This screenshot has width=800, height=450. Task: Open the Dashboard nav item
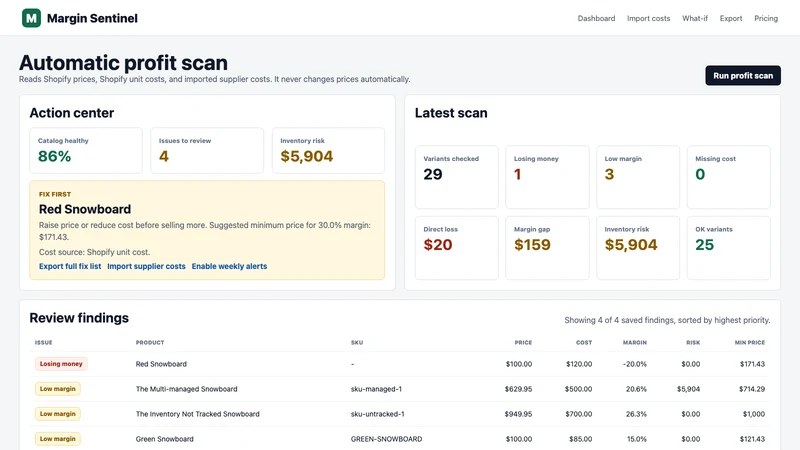point(596,18)
